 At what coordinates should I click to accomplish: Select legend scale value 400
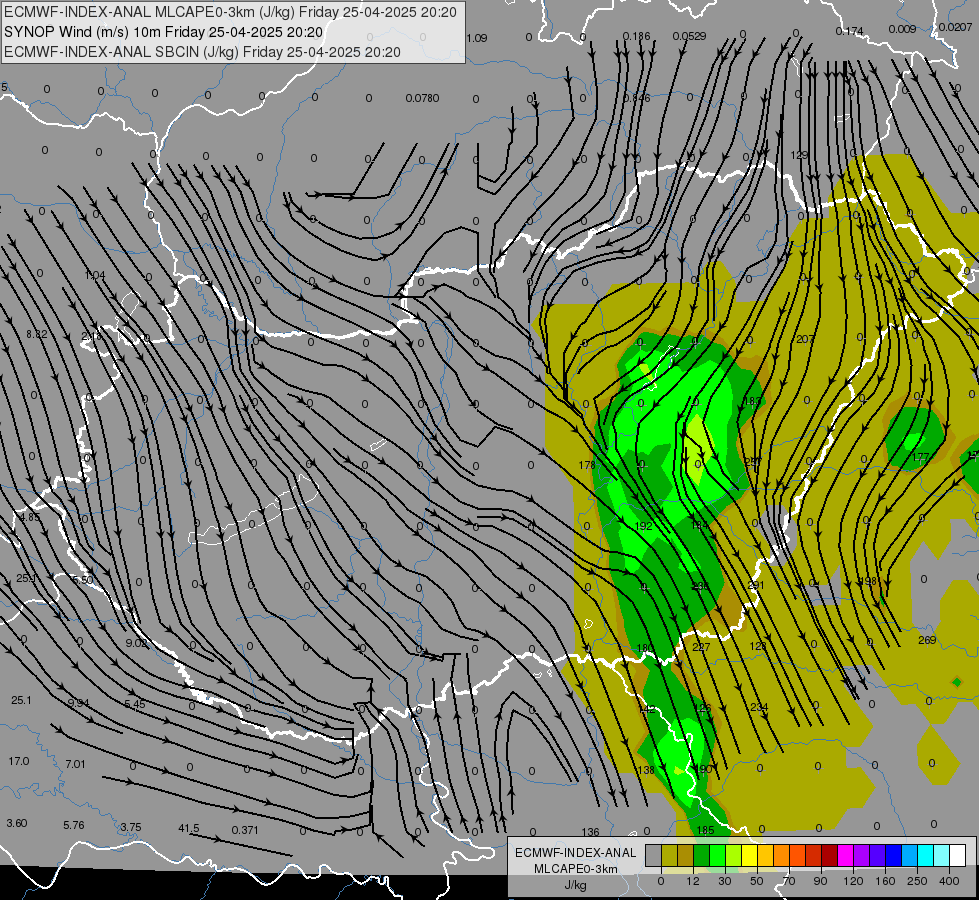click(x=949, y=881)
